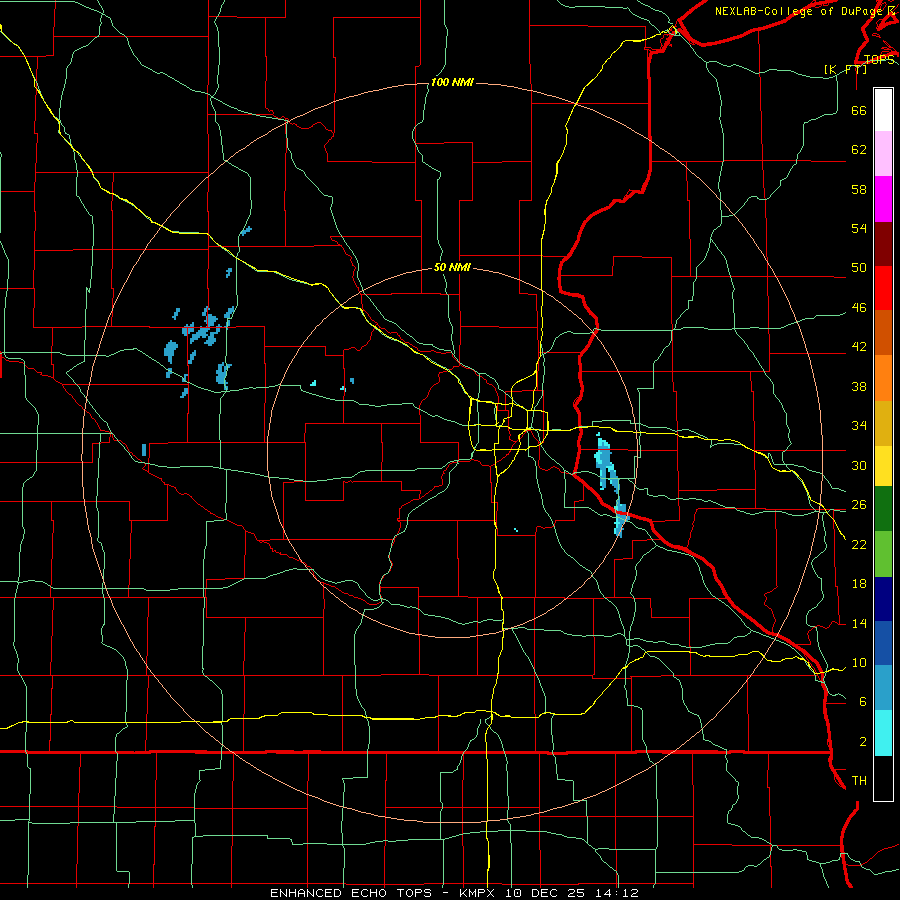
Task: Click the elongated cyan echo east of the metro
Action: click(x=611, y=485)
